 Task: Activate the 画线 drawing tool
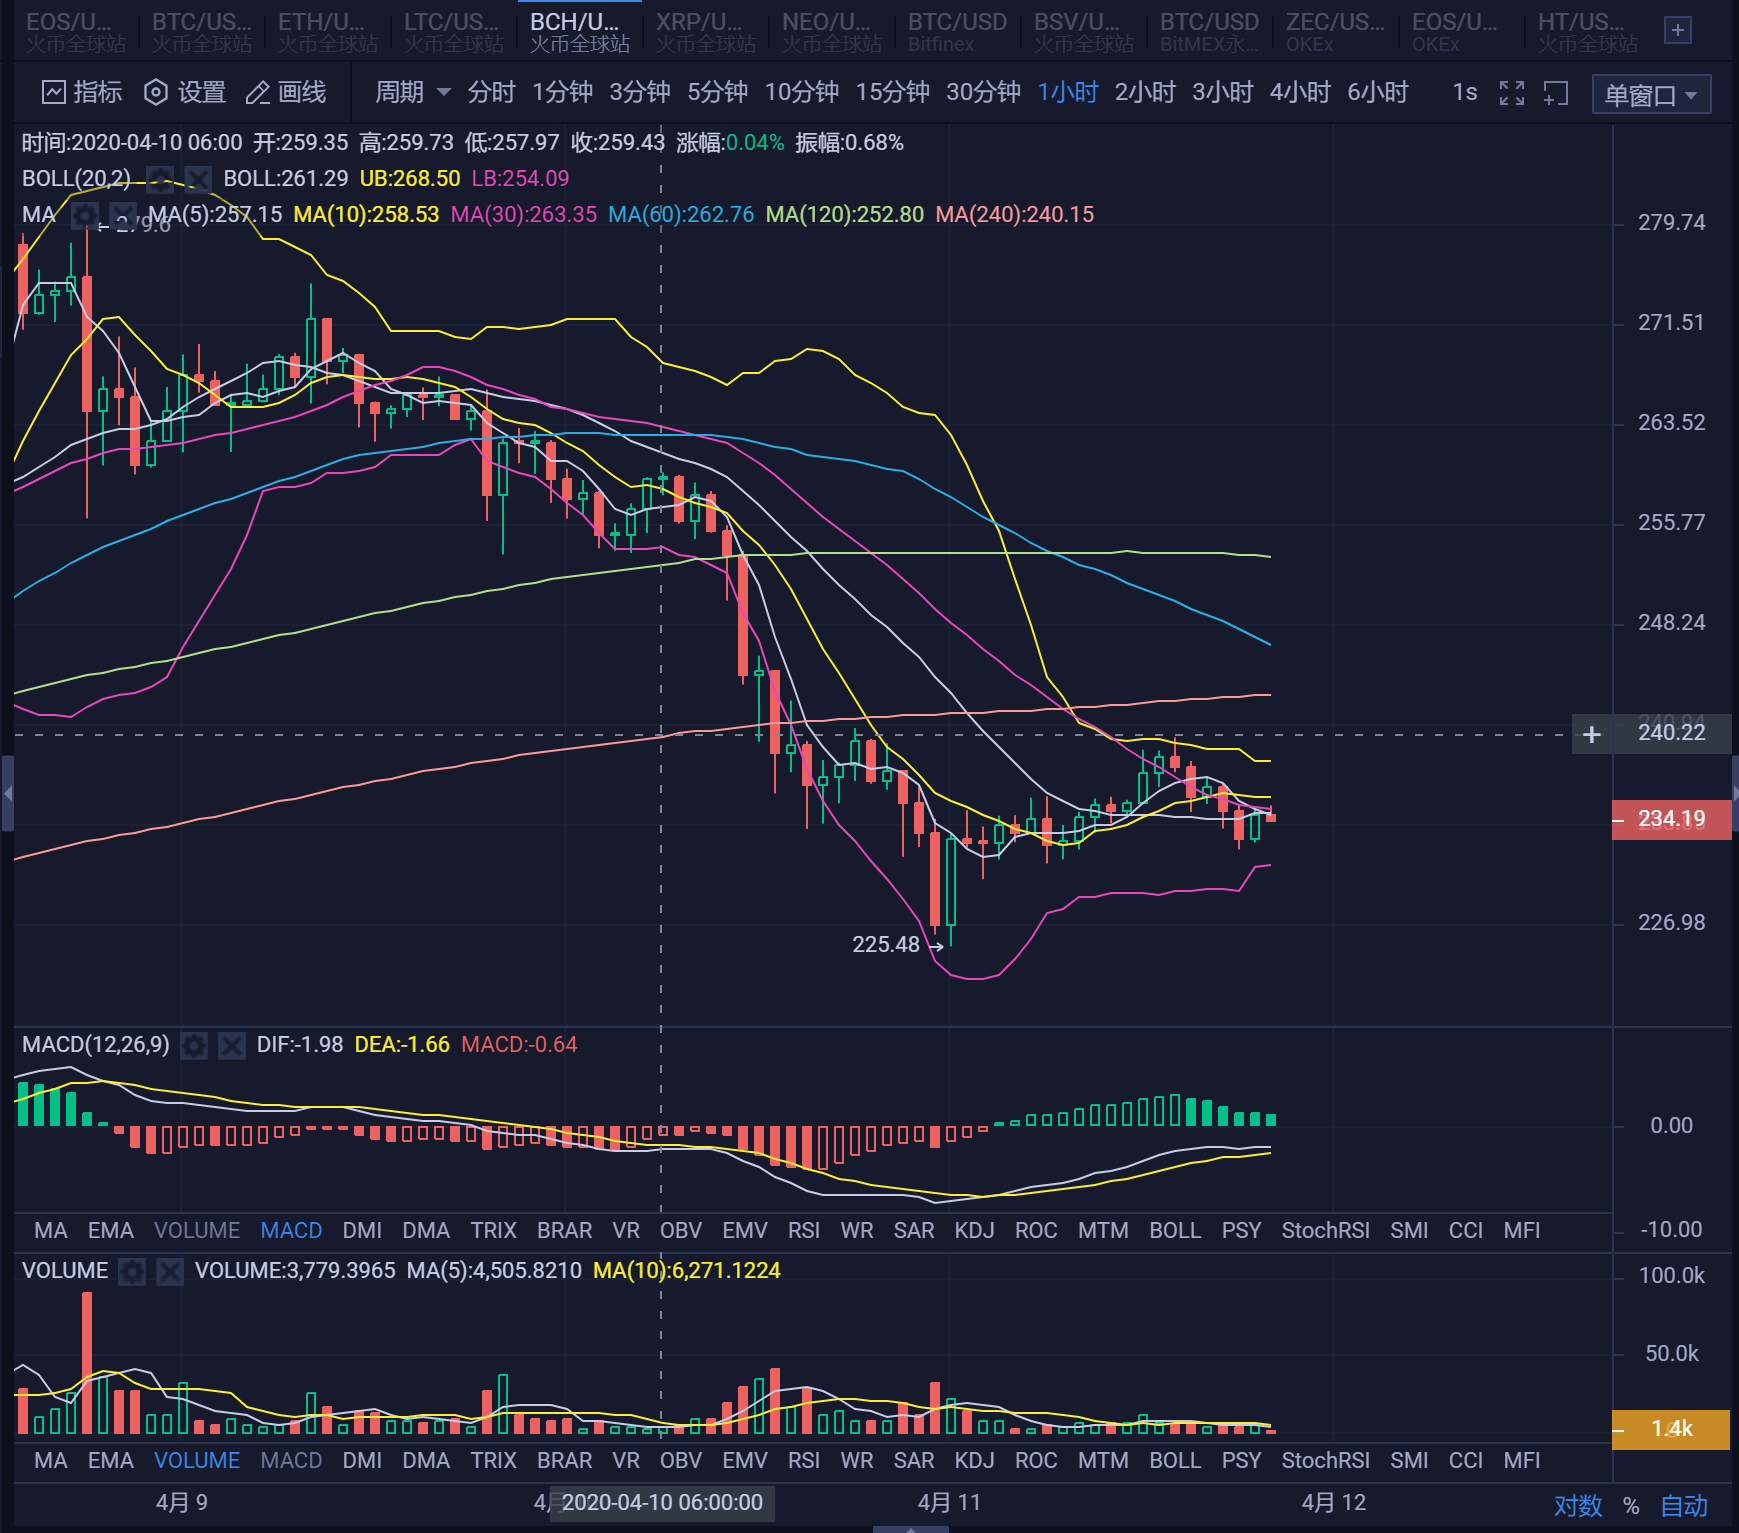point(286,93)
